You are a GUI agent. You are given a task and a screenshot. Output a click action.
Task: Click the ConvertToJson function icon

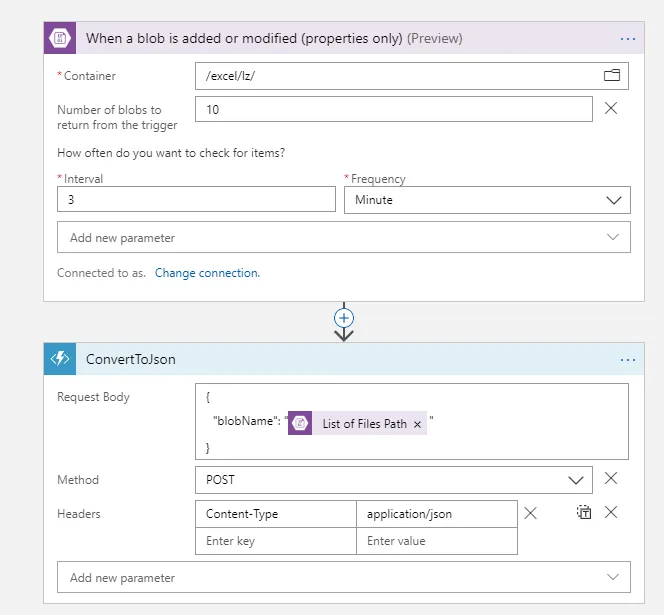click(60, 359)
